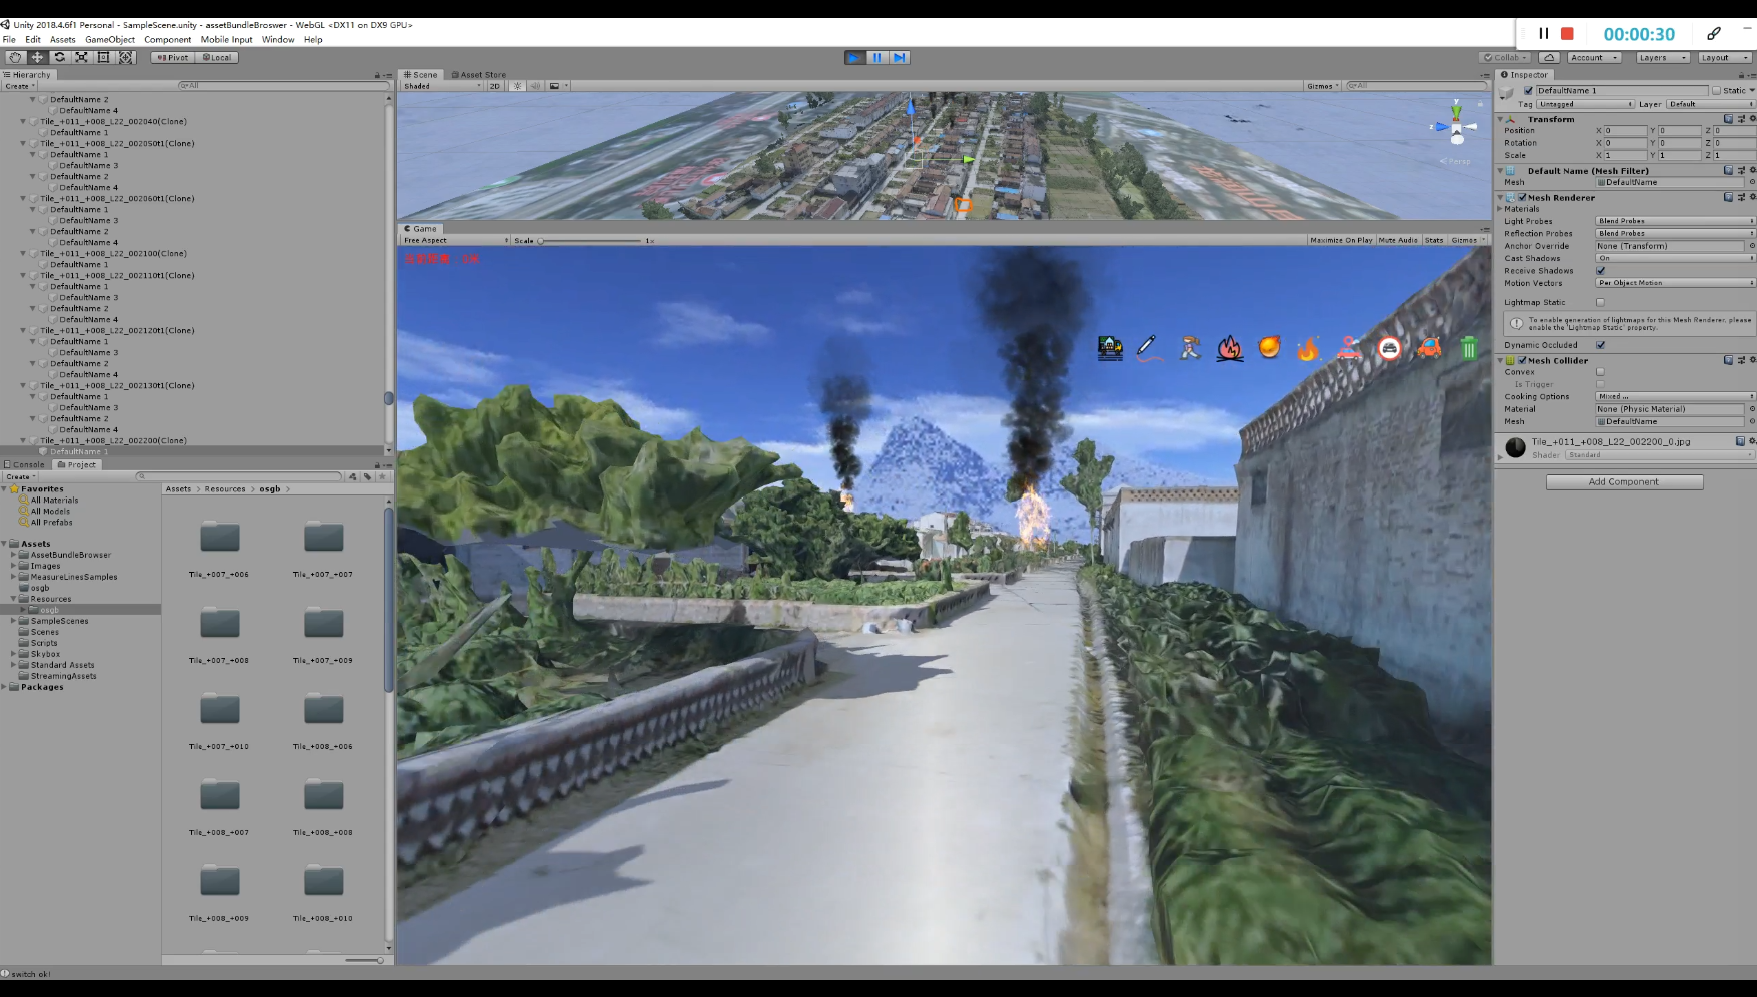Select the Scale tool
The image size is (1757, 997).
(x=81, y=57)
